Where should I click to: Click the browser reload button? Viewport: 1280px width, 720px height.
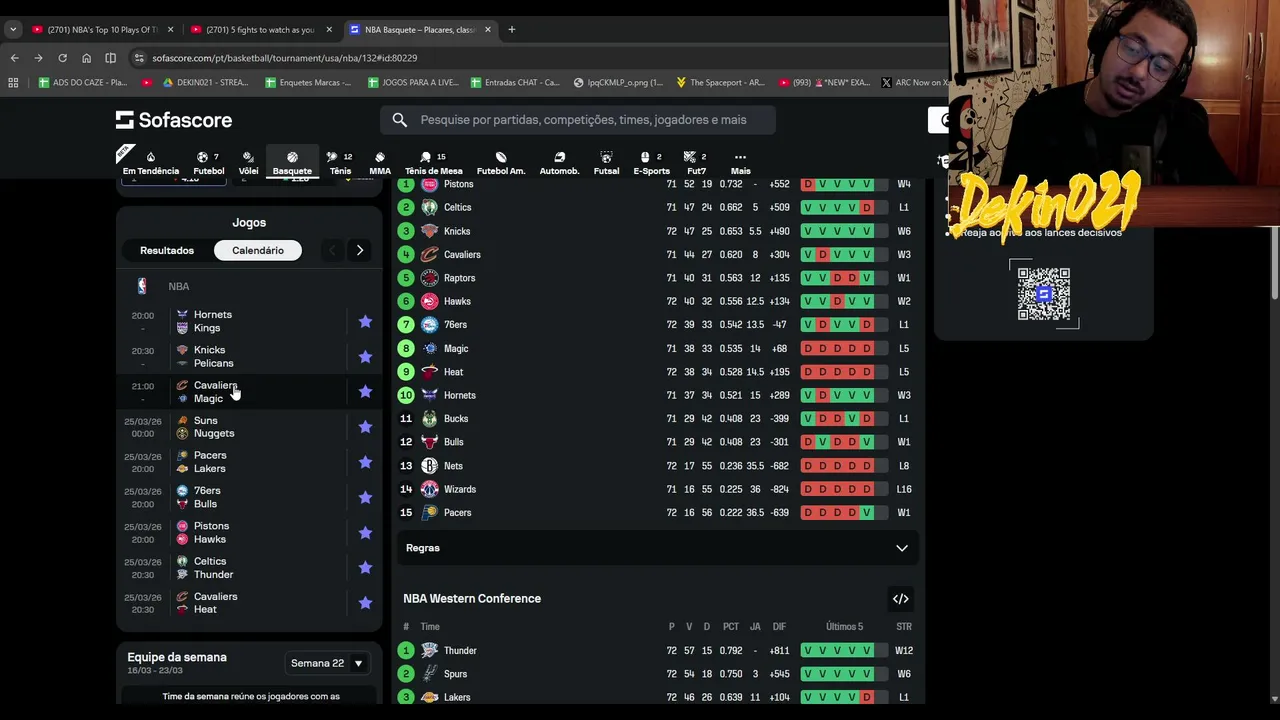62,58
